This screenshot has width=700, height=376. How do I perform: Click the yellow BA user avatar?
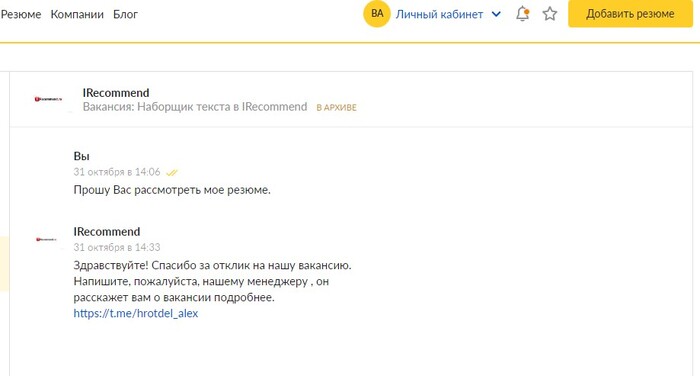pos(377,14)
